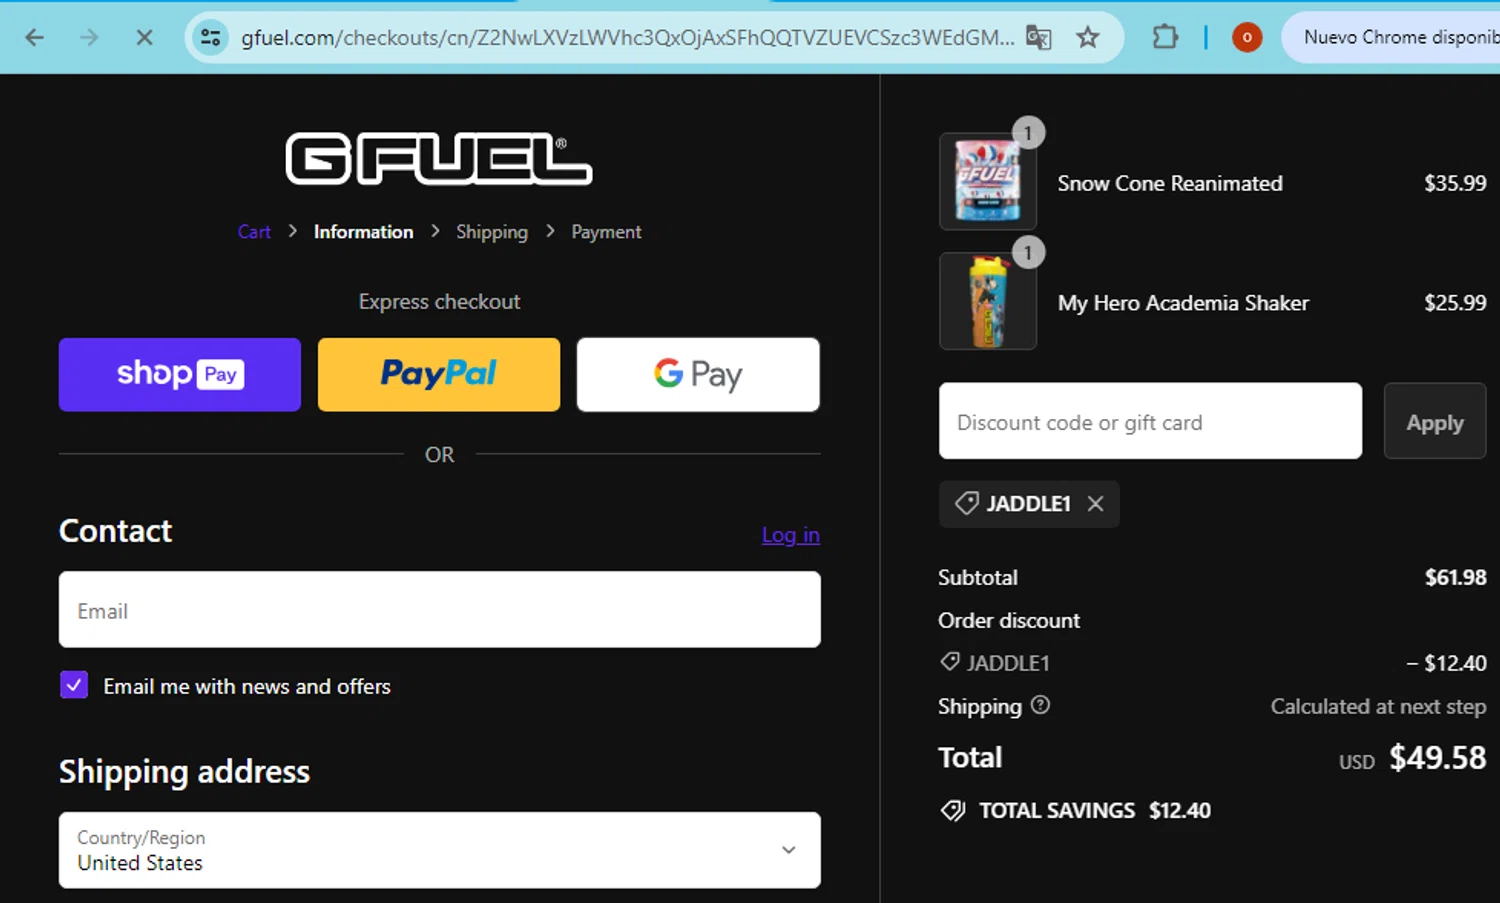Bookmark this page with star icon
The width and height of the screenshot is (1500, 903).
coord(1087,38)
